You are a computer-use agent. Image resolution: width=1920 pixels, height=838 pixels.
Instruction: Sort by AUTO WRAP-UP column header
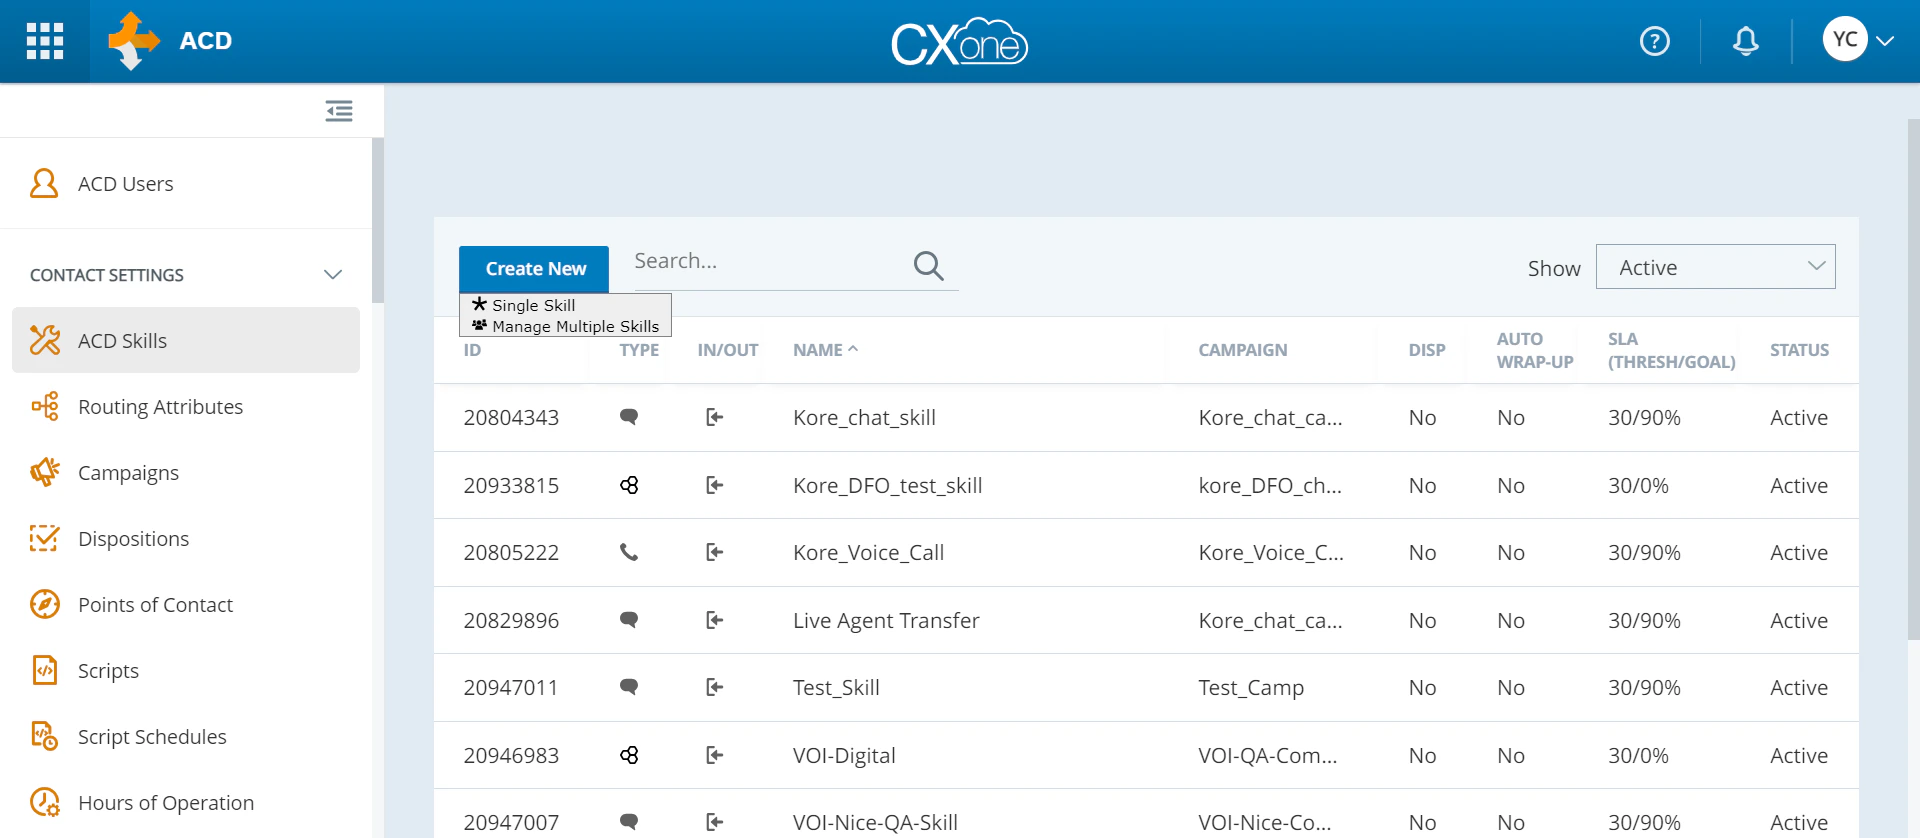click(x=1535, y=350)
